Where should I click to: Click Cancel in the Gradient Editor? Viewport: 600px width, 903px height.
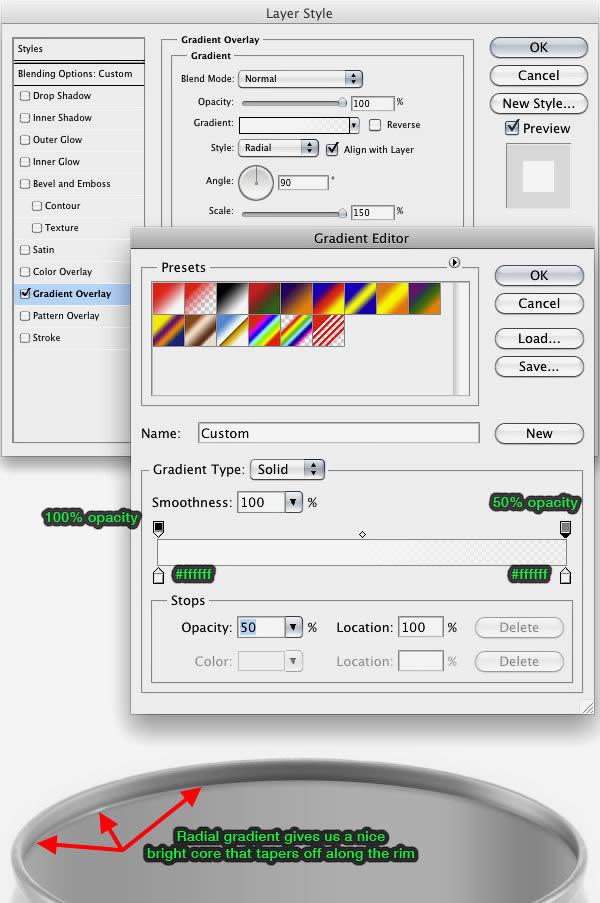pyautogui.click(x=539, y=303)
